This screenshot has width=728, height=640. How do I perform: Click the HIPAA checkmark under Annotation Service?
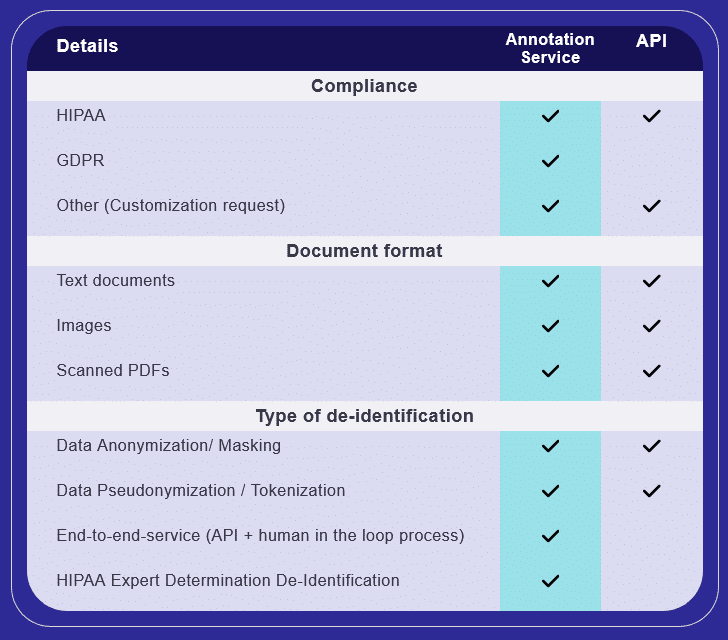click(550, 116)
